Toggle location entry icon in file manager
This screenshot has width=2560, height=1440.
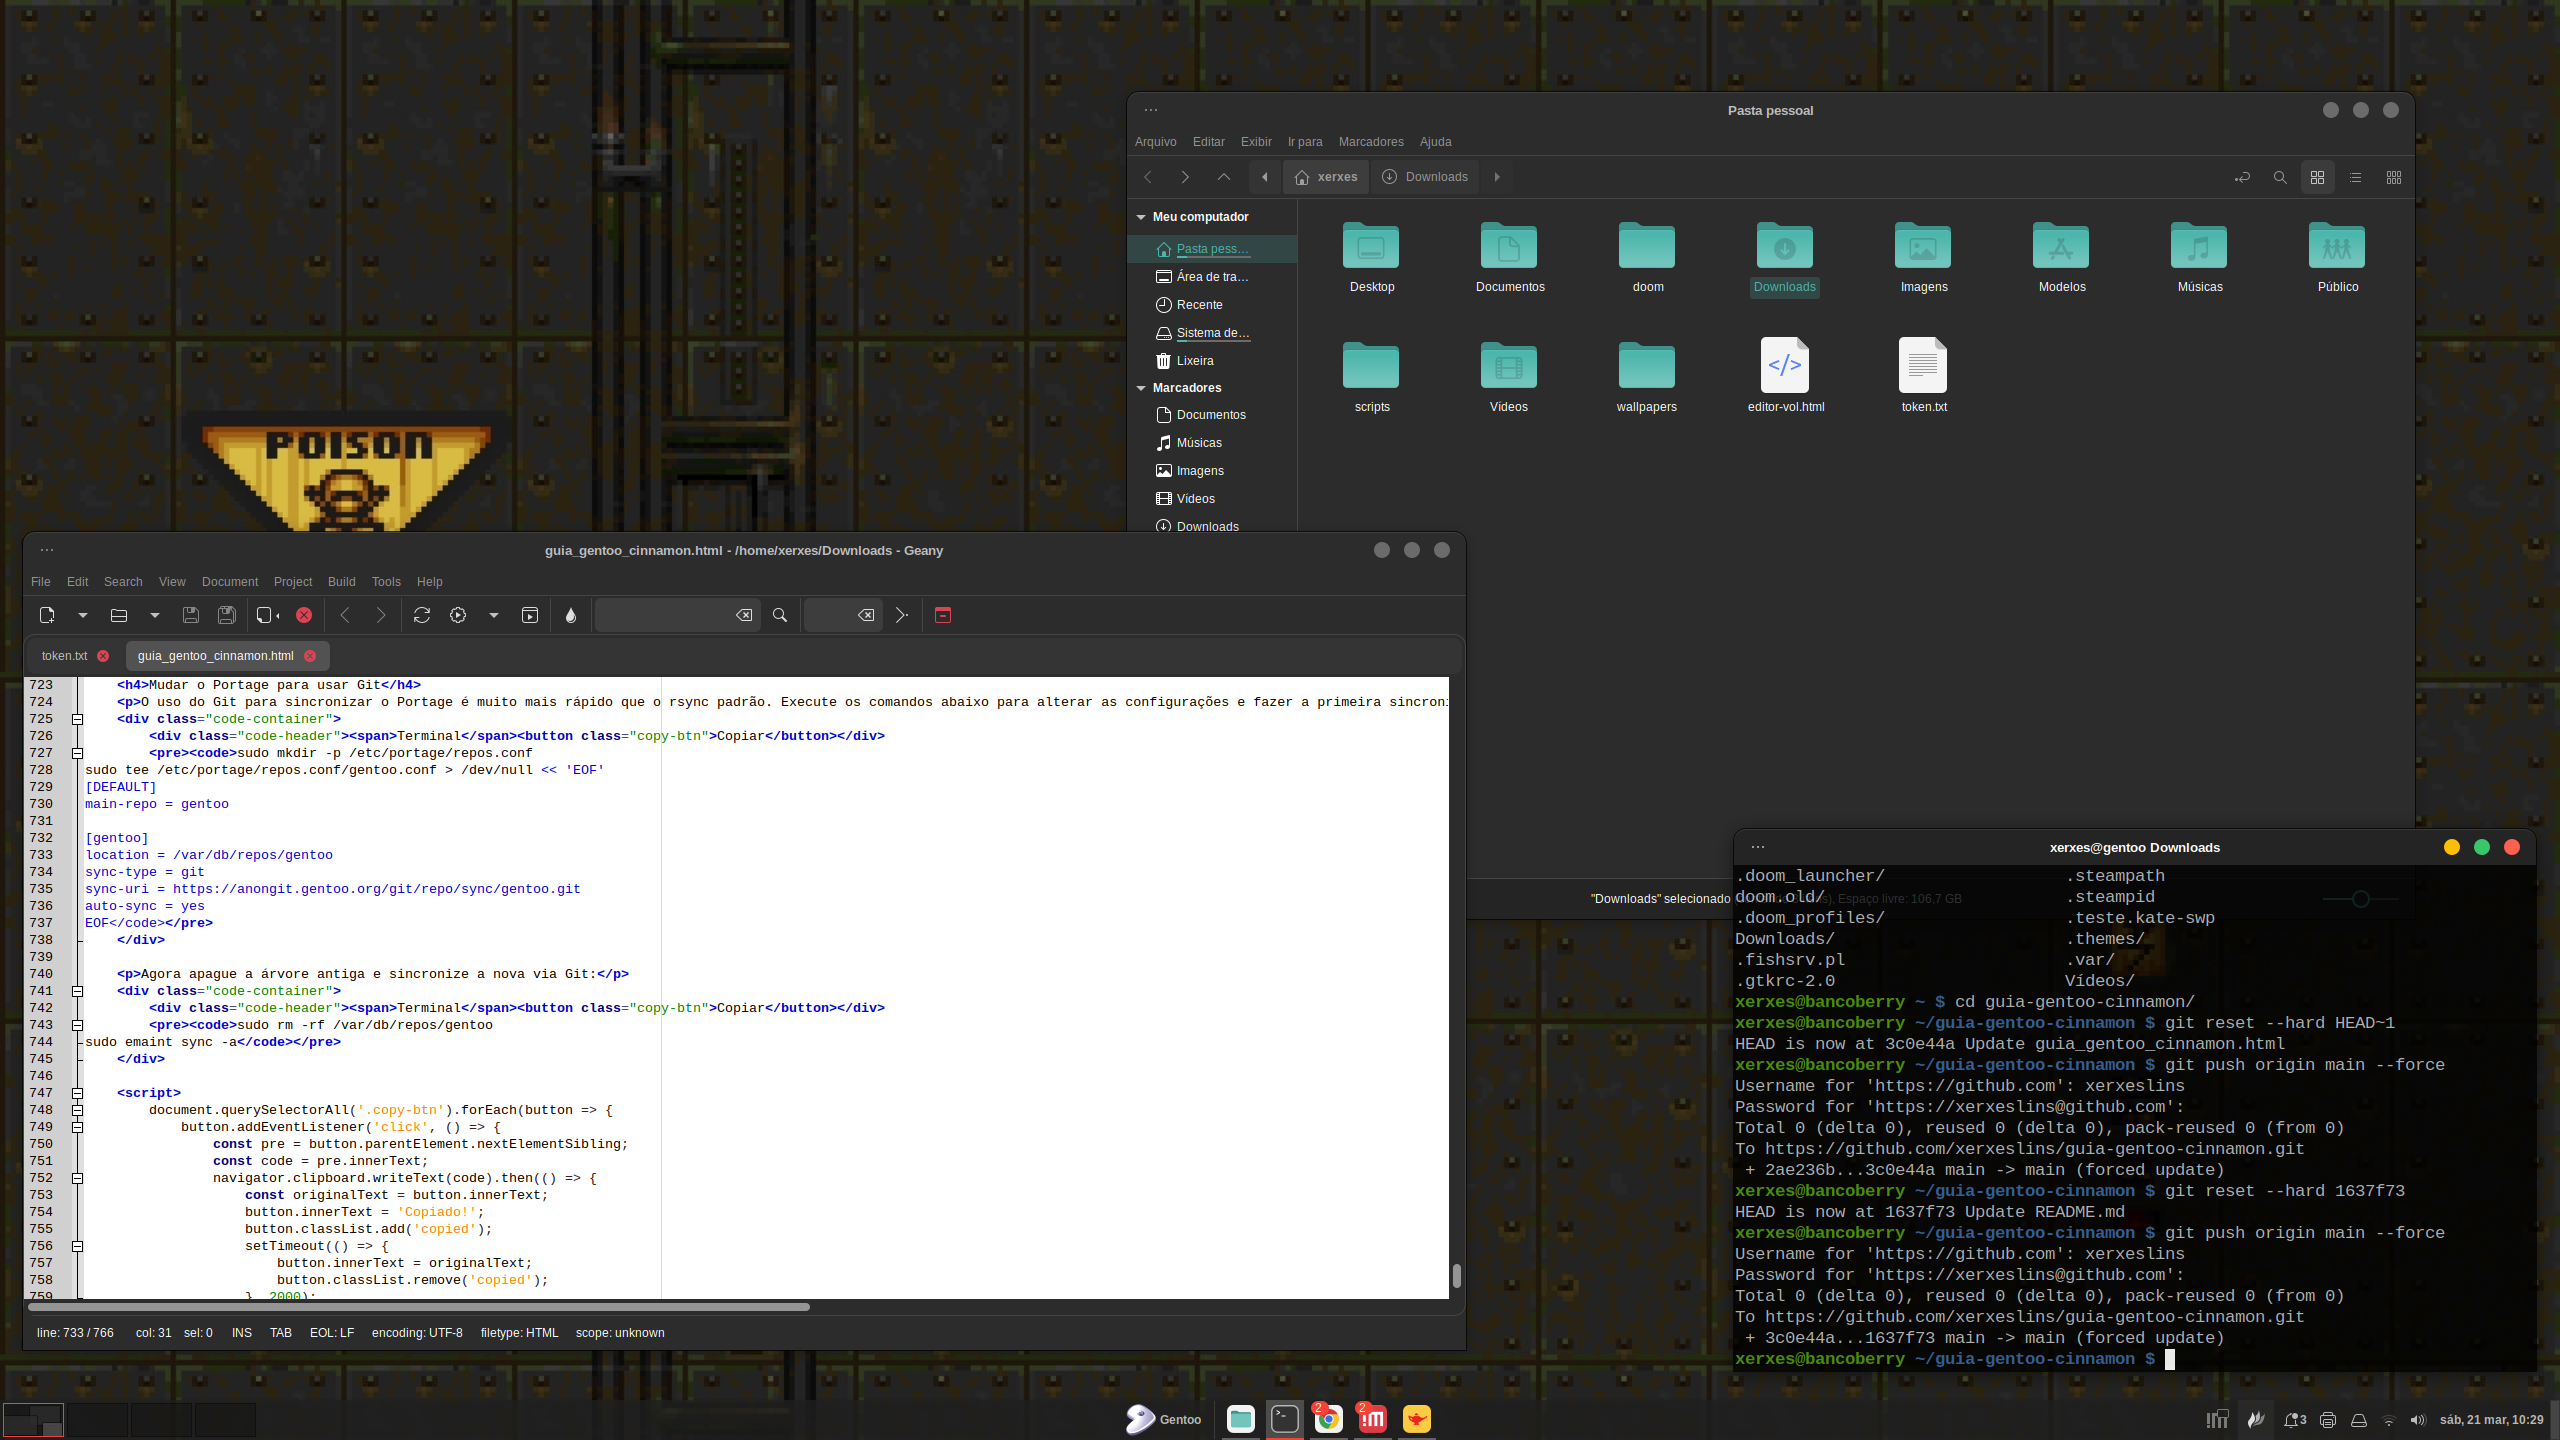[2242, 177]
